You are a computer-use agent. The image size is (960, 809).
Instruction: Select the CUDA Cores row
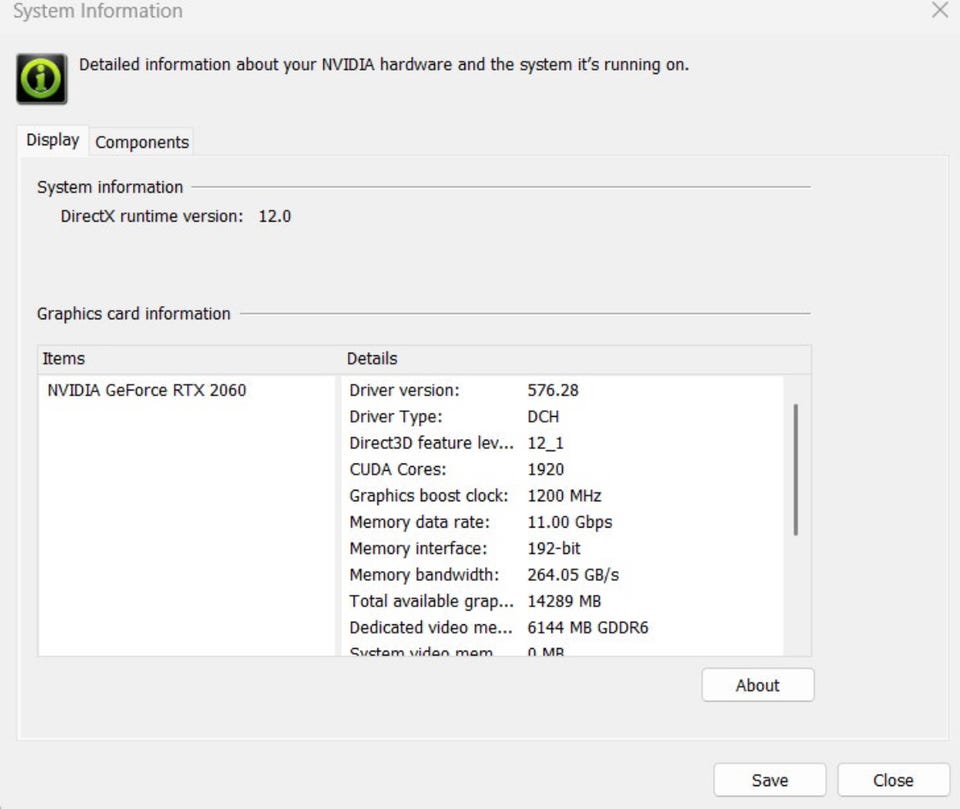tap(397, 469)
